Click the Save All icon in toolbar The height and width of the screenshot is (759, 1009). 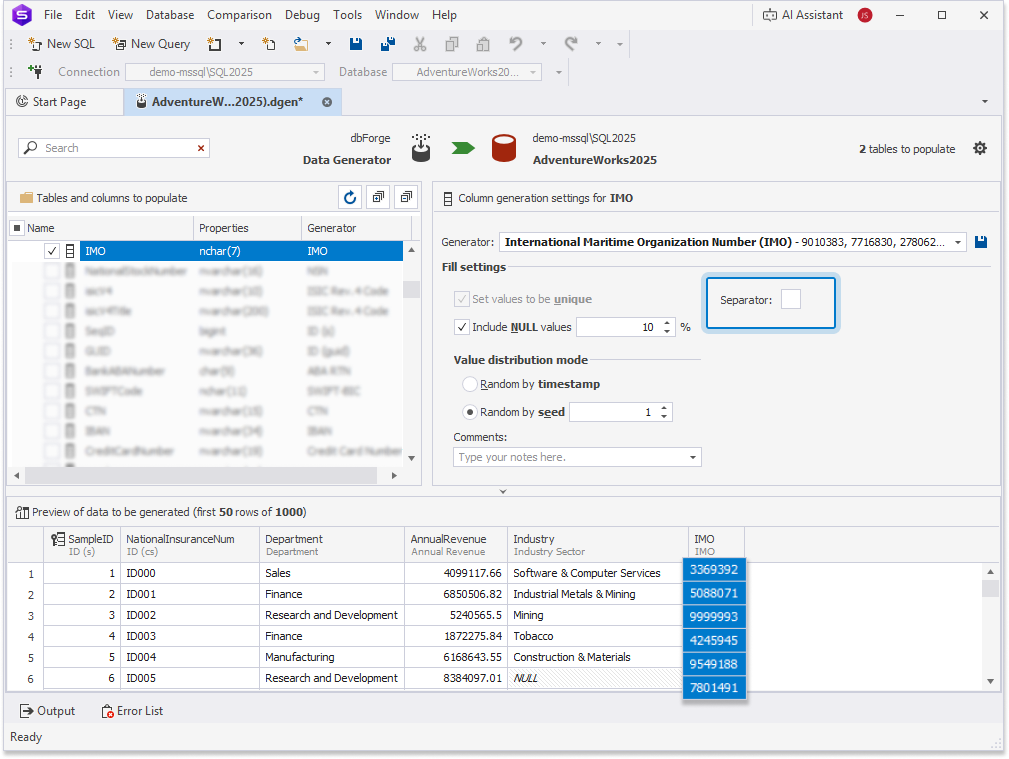388,44
